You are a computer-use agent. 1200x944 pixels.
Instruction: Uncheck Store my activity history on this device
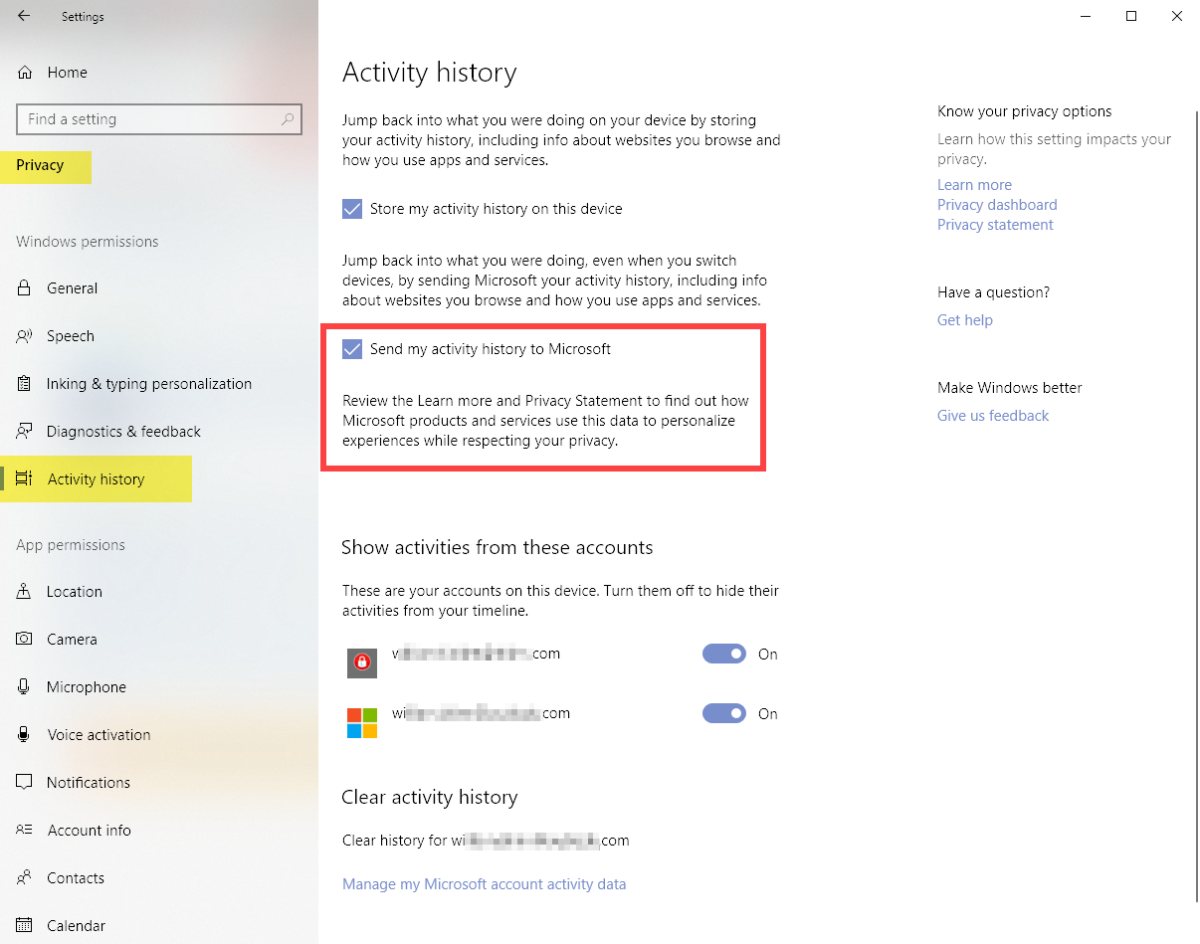tap(352, 209)
